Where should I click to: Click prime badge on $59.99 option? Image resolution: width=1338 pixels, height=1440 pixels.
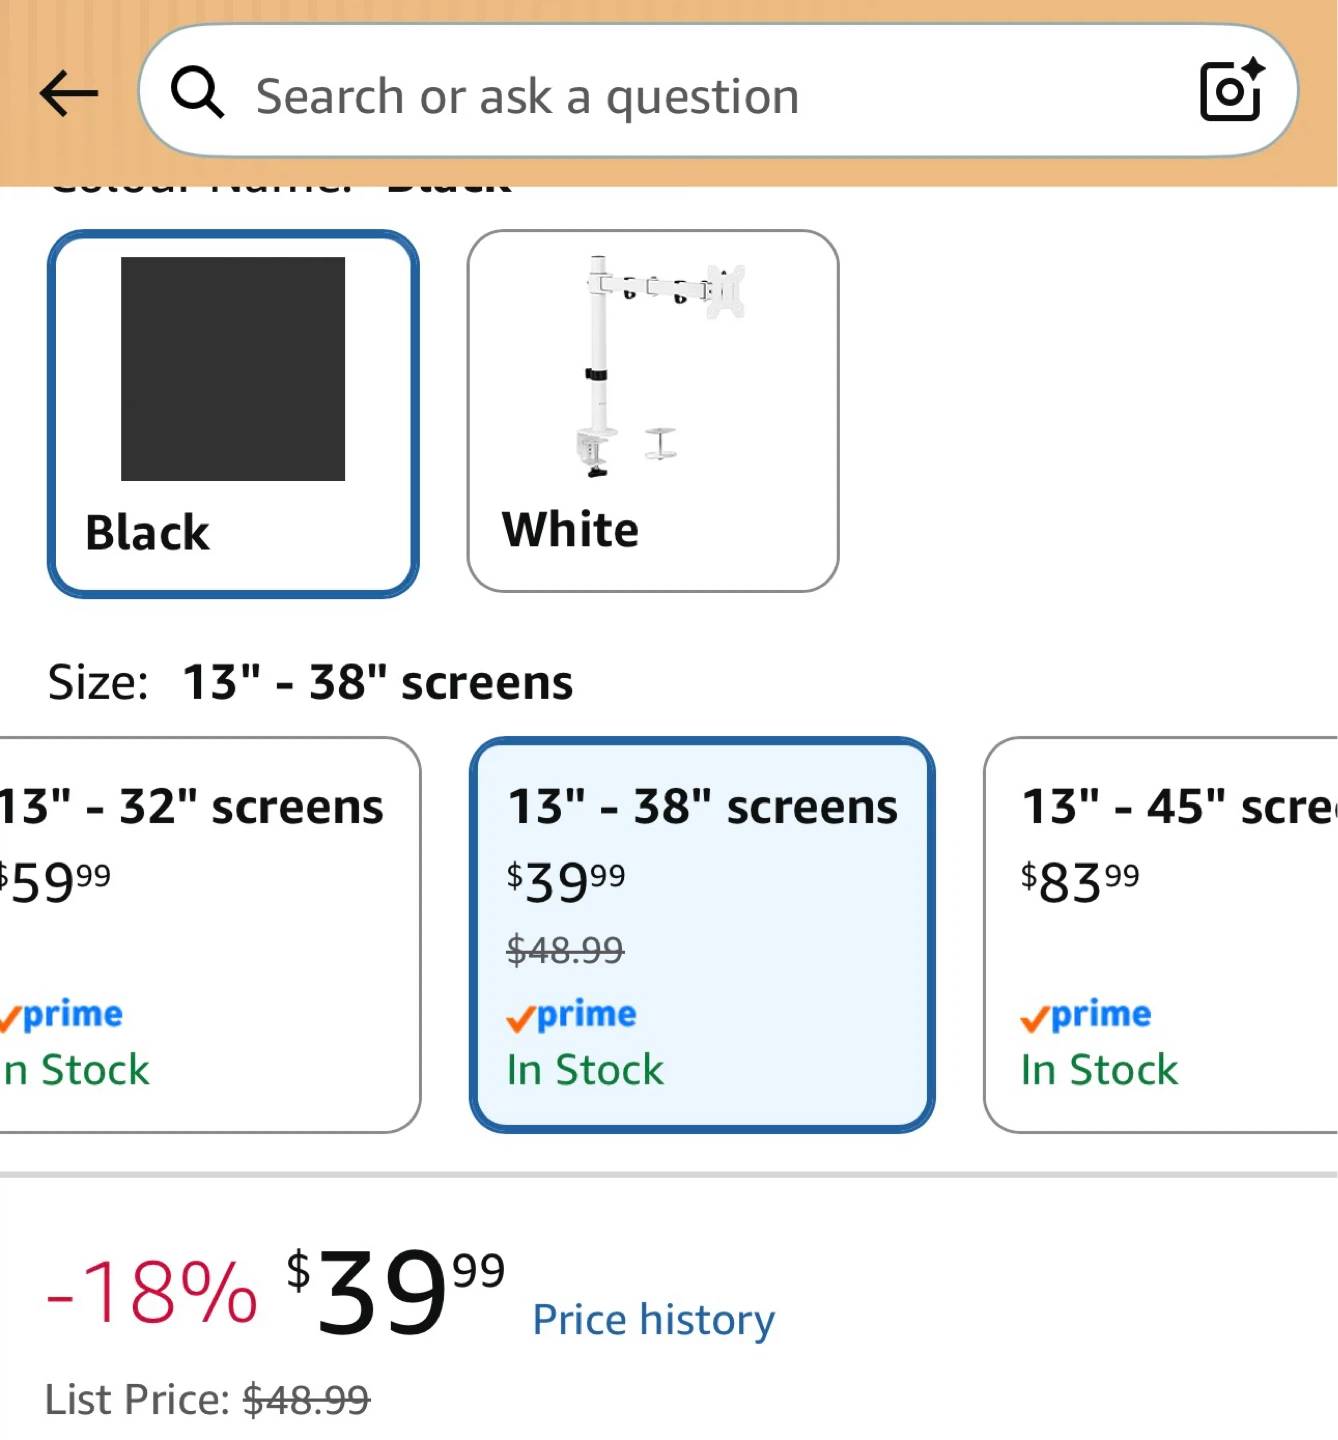point(61,1016)
